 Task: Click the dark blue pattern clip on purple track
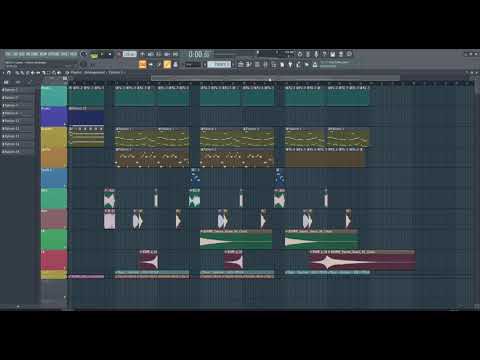(86, 118)
